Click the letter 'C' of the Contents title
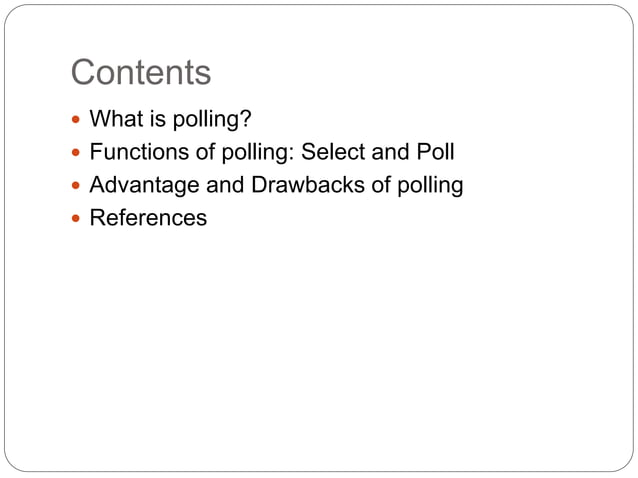The width and height of the screenshot is (638, 478). [84, 73]
